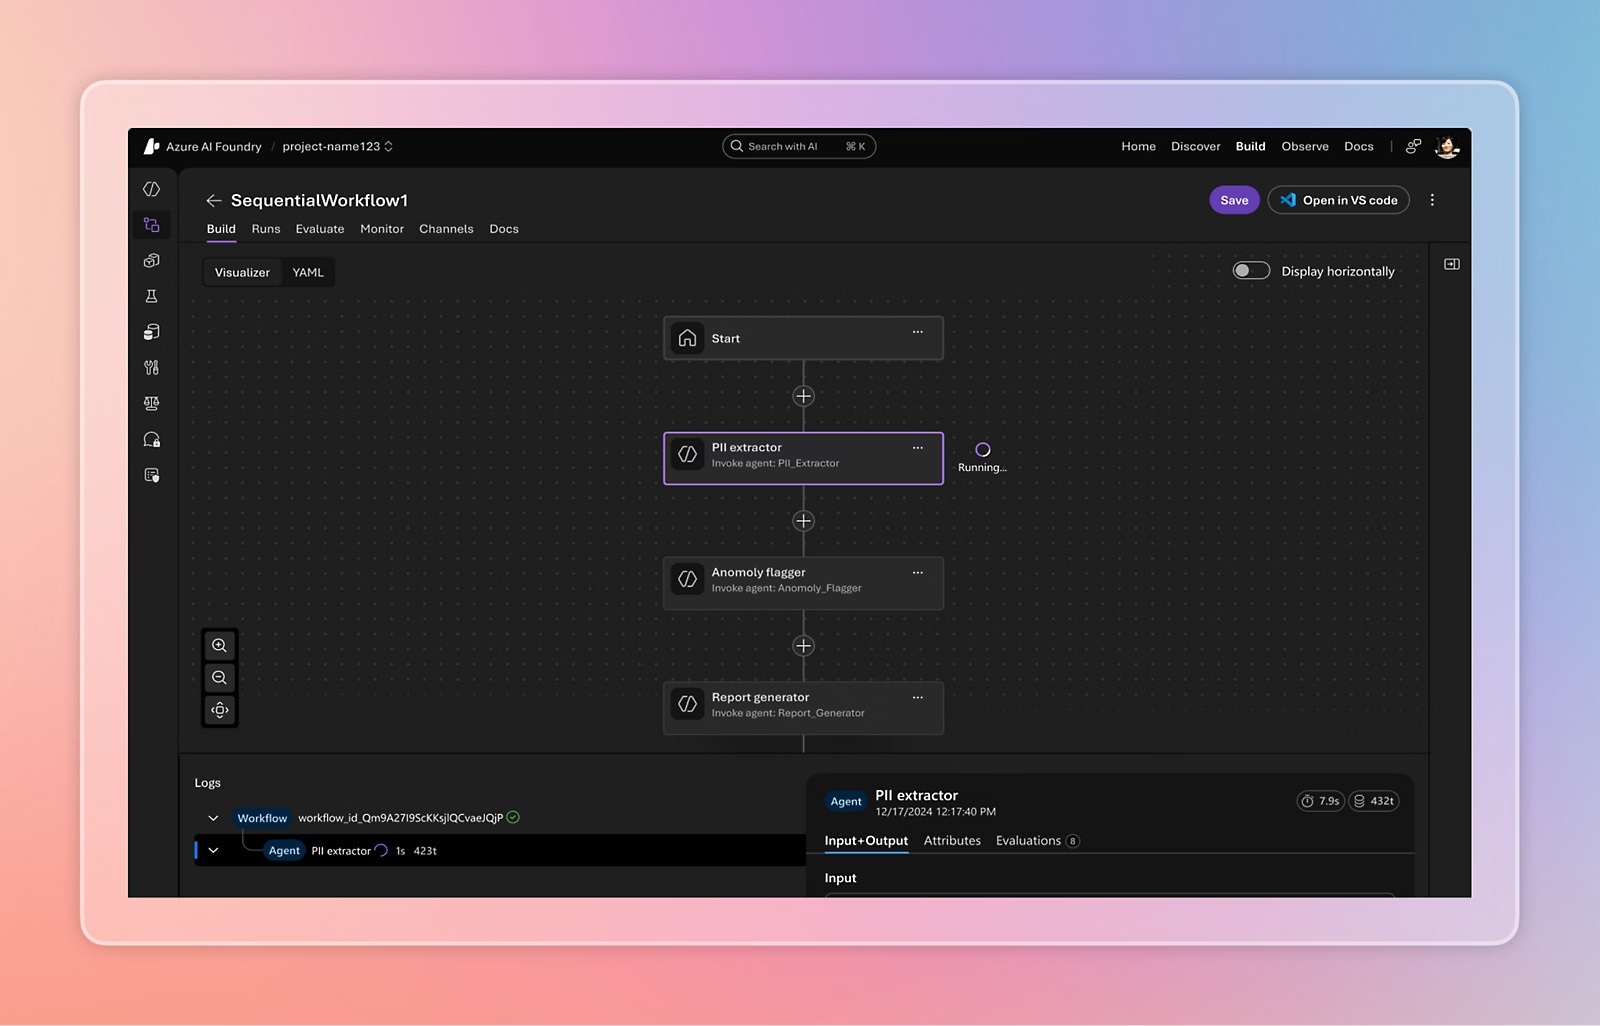
Task: Zoom in using the magnifier plus icon
Action: tap(220, 645)
